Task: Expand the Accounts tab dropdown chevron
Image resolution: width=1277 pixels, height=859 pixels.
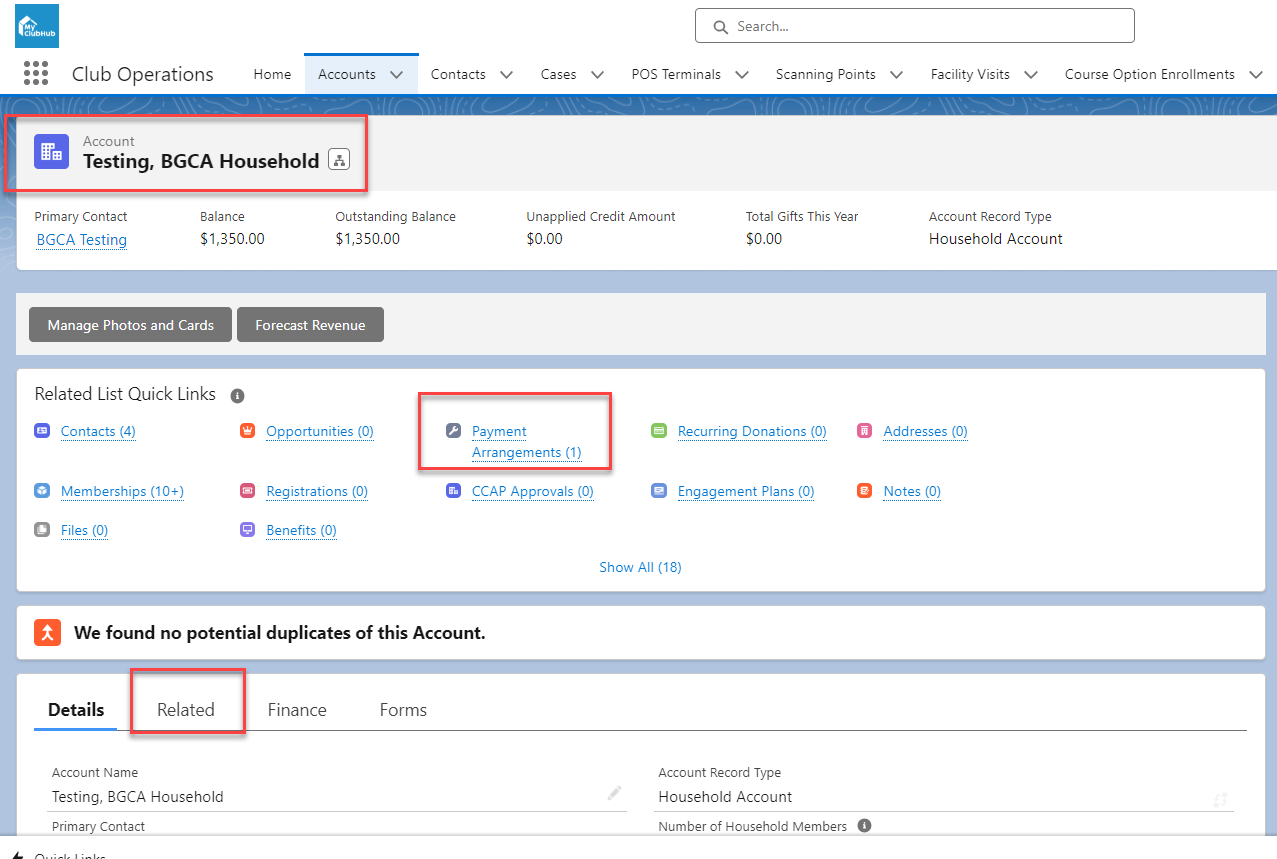Action: click(x=397, y=75)
